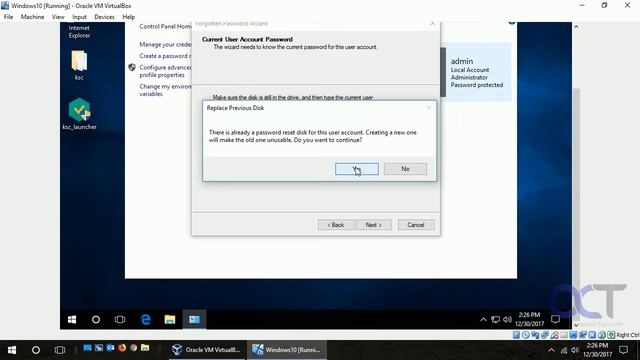
Task: Click guest volume tray icon
Action: pos(507,320)
